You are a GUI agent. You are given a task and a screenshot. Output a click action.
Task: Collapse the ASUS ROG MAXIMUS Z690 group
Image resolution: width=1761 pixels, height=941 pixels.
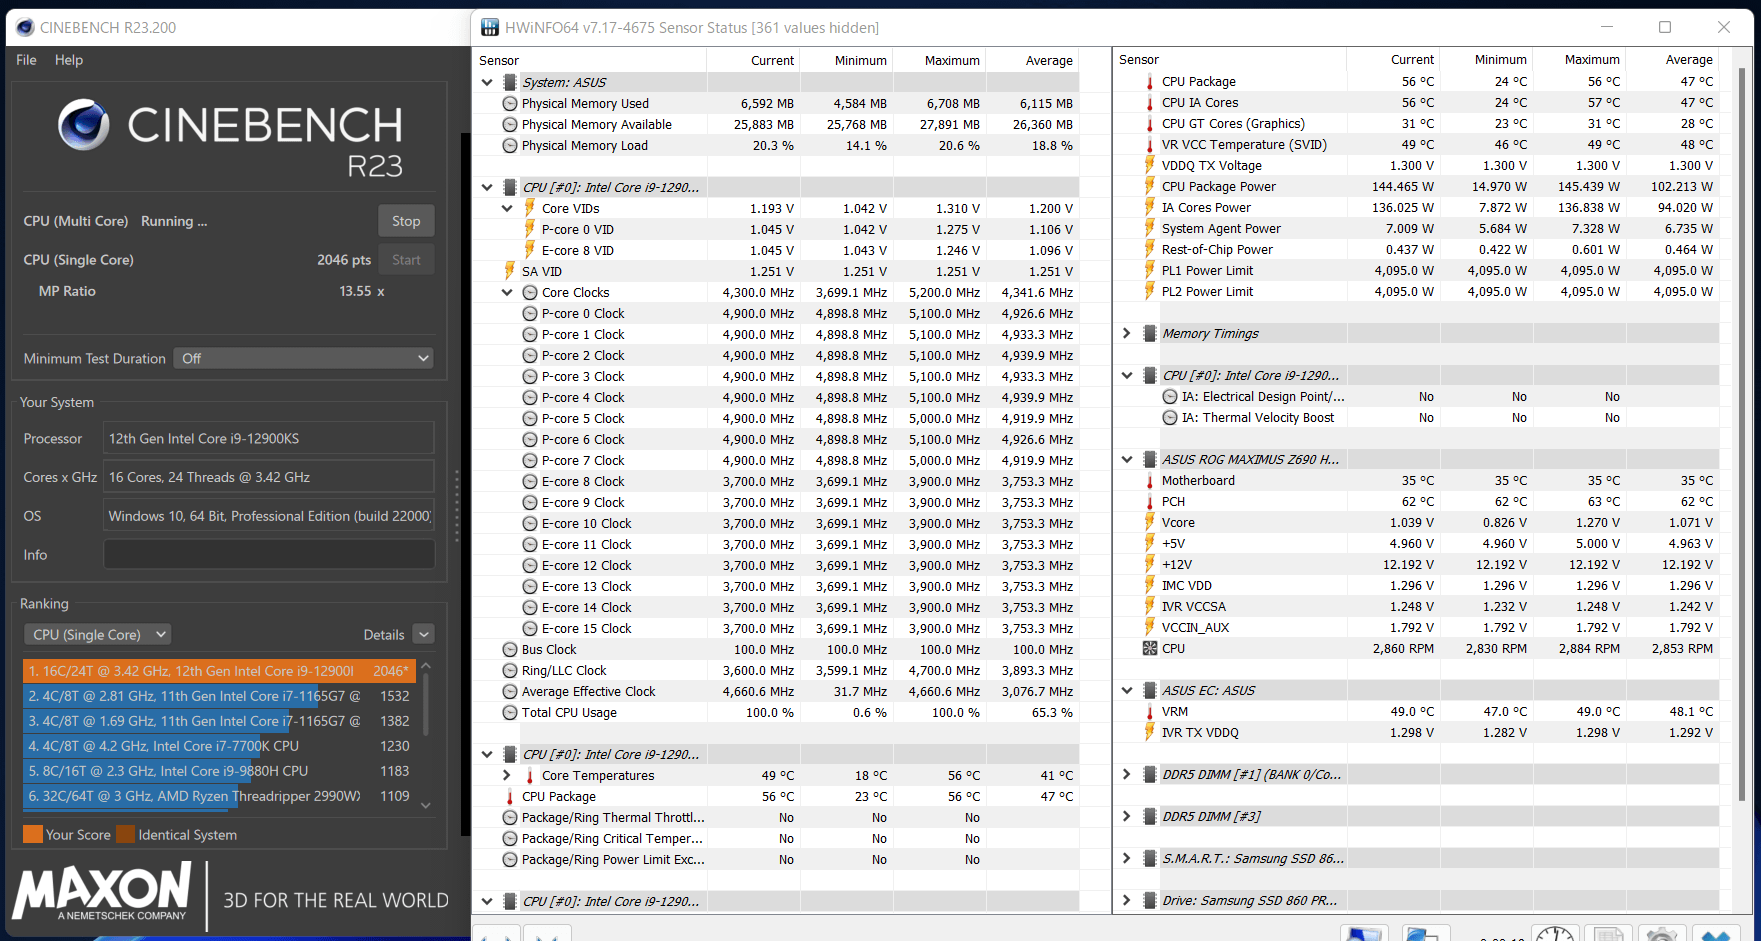(x=1127, y=460)
